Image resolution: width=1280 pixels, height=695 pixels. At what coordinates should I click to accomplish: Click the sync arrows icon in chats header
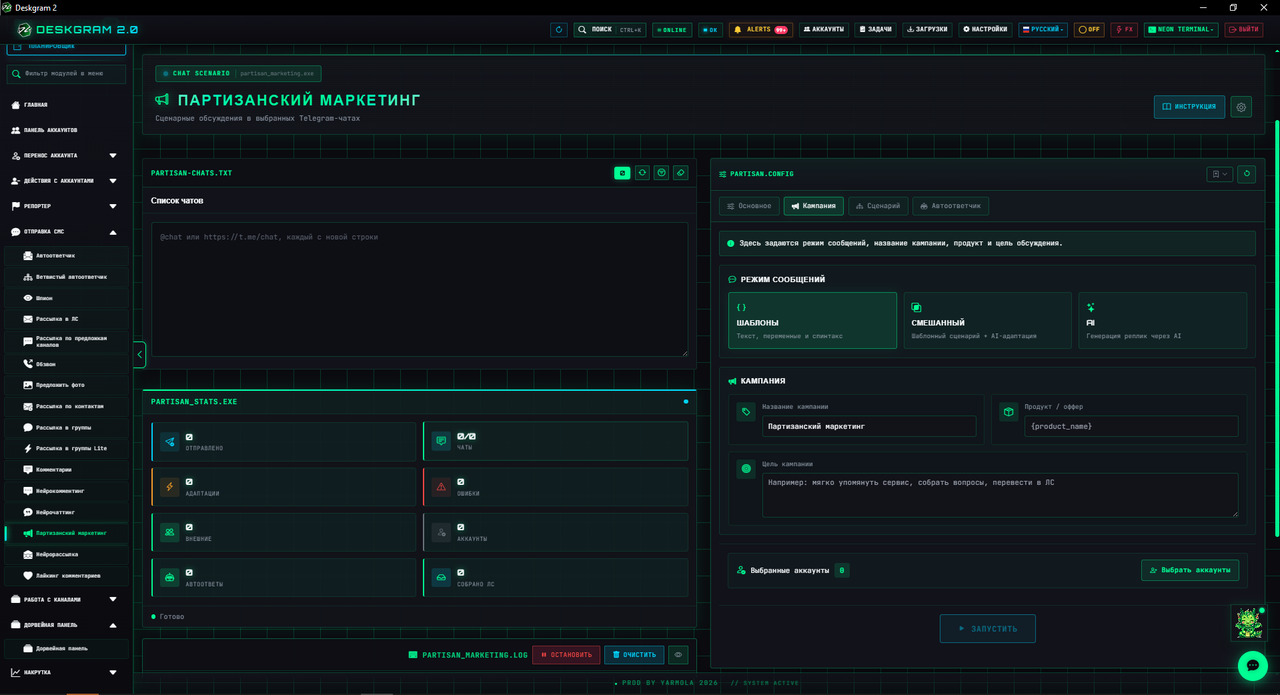[x=642, y=173]
